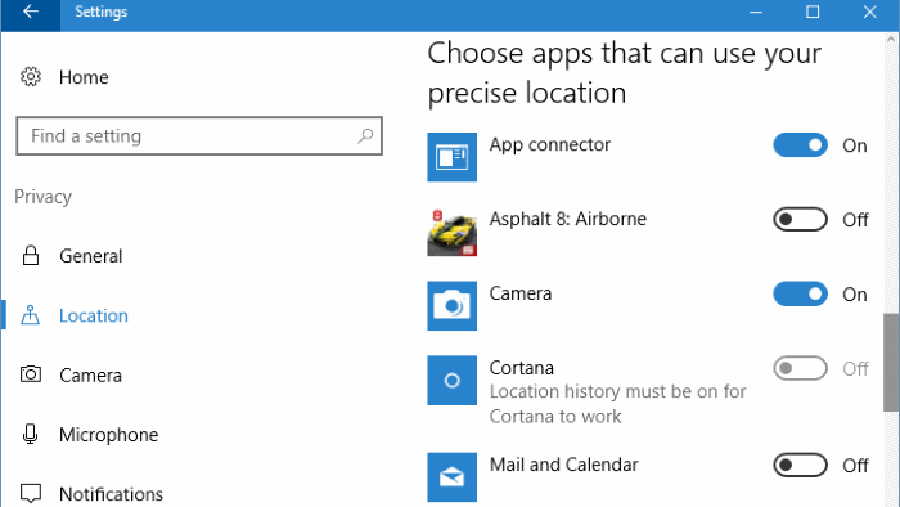900x507 pixels.
Task: Click 'Choose apps that can use your precise location' heading
Action: point(624,73)
